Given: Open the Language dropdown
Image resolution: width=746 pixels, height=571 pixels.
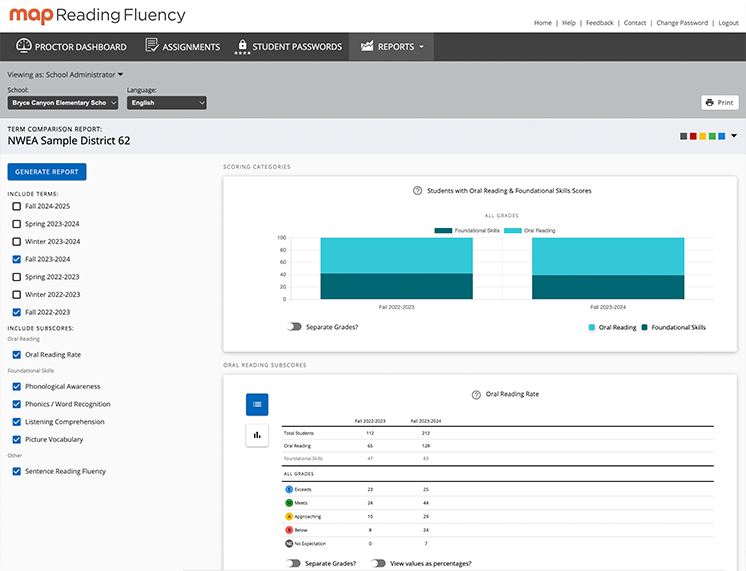Looking at the screenshot, I should 166,103.
